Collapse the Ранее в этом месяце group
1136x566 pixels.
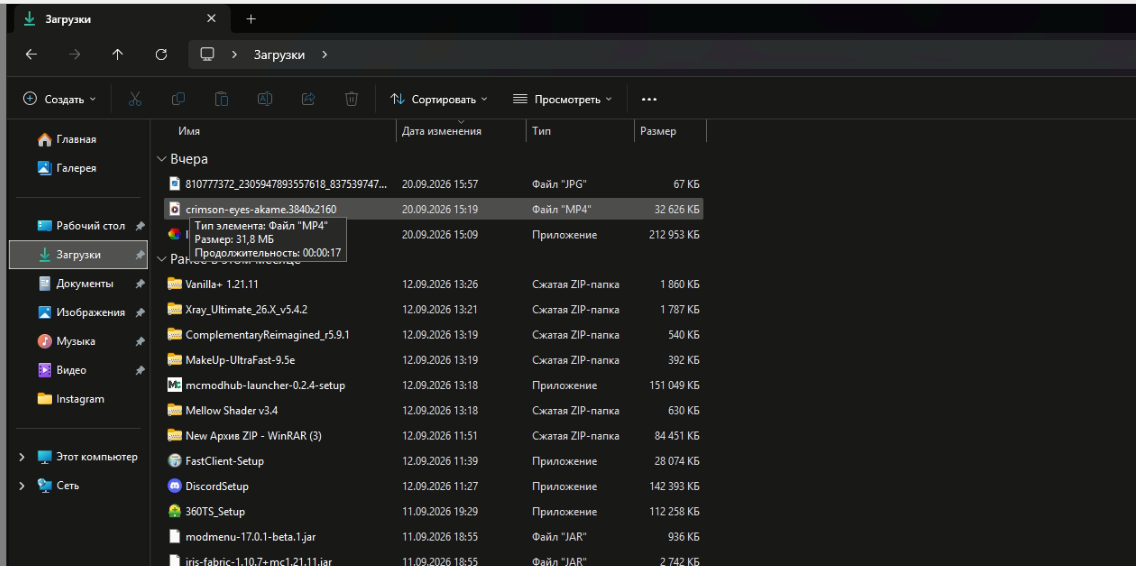coord(161,259)
